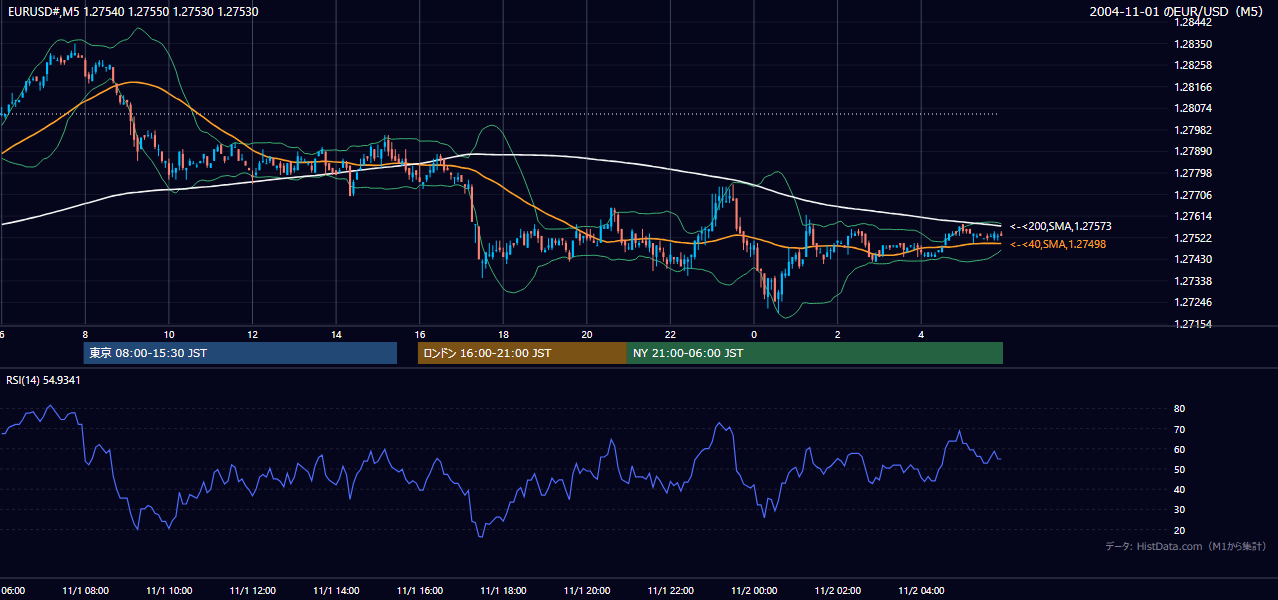The image size is (1278, 600).
Task: Click hour label 14 below price chart
Action: point(336,335)
